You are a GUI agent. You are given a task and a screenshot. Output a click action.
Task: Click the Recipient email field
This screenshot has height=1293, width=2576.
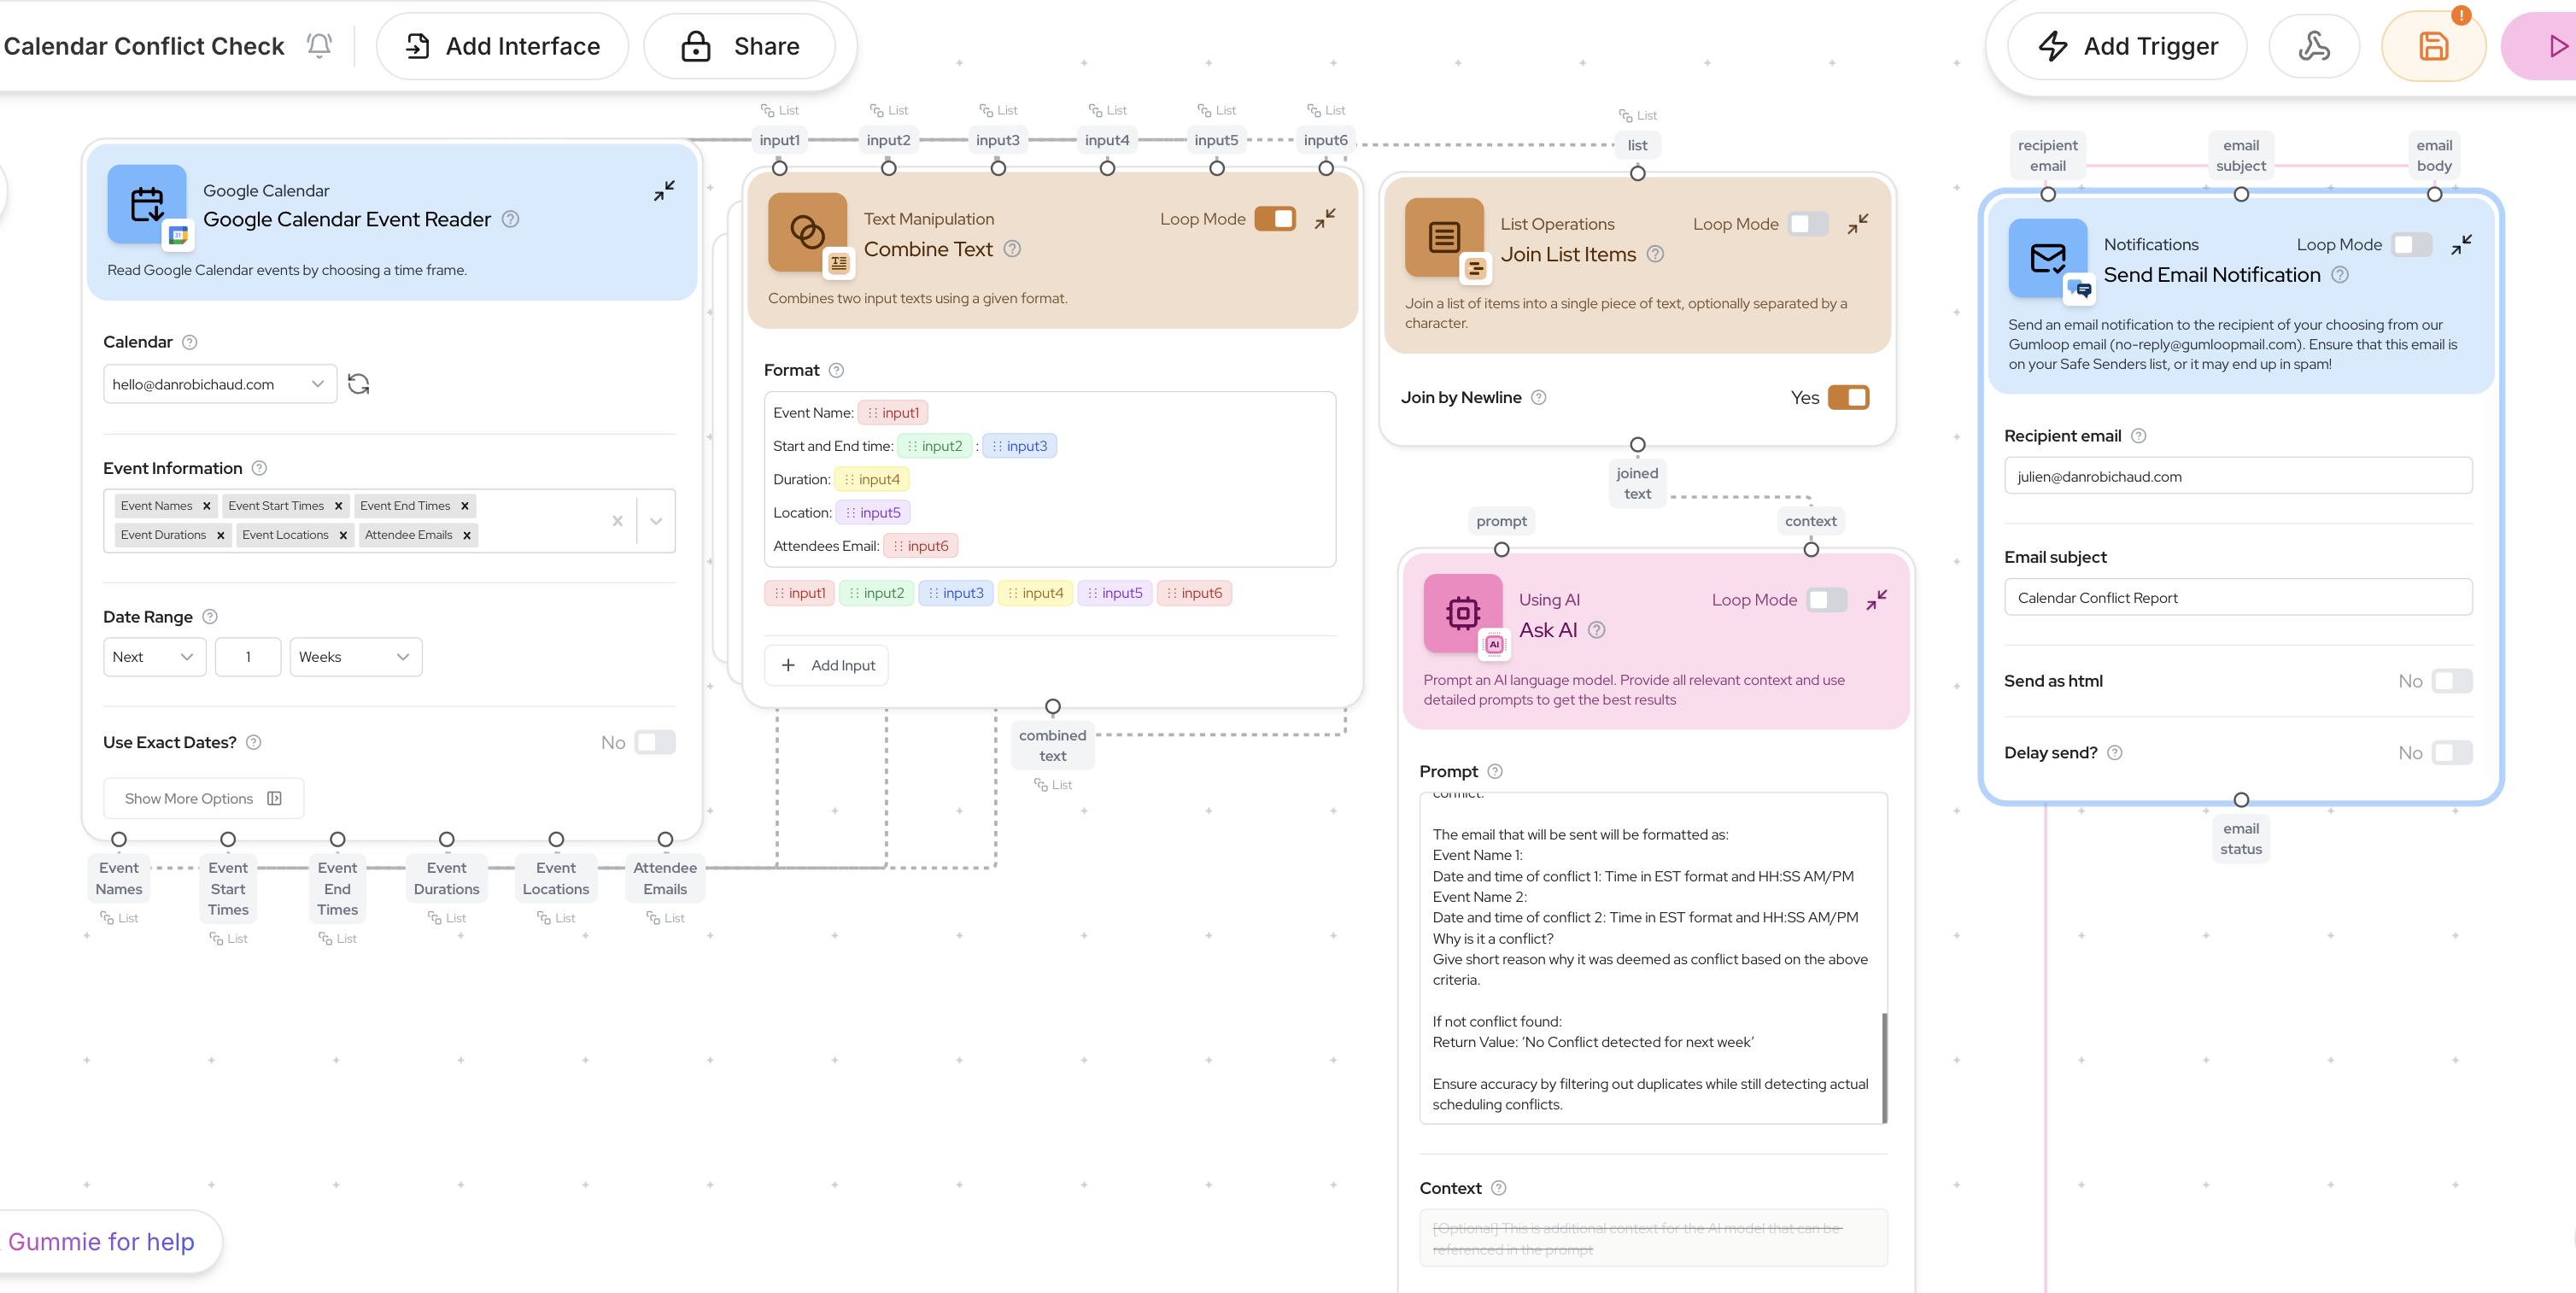coord(2237,476)
